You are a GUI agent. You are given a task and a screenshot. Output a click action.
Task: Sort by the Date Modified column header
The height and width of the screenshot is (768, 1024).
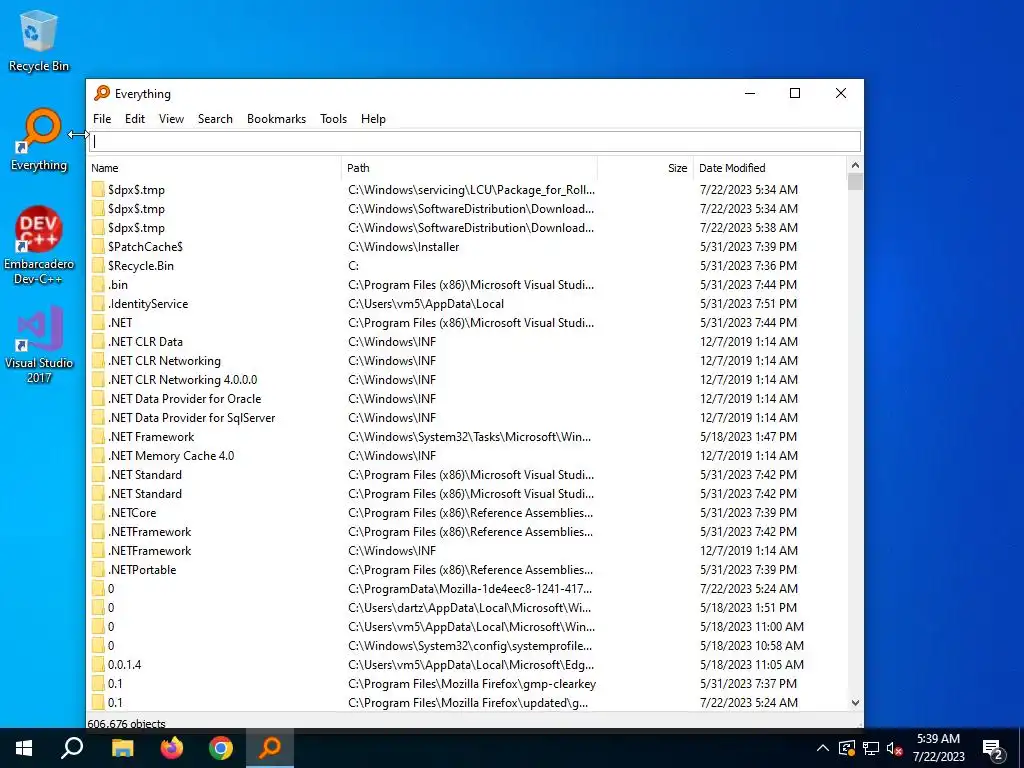(x=769, y=168)
